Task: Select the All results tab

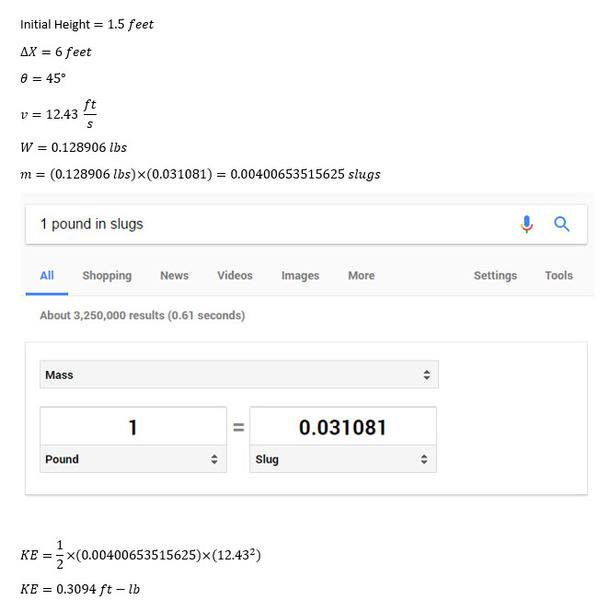Action: click(x=47, y=275)
